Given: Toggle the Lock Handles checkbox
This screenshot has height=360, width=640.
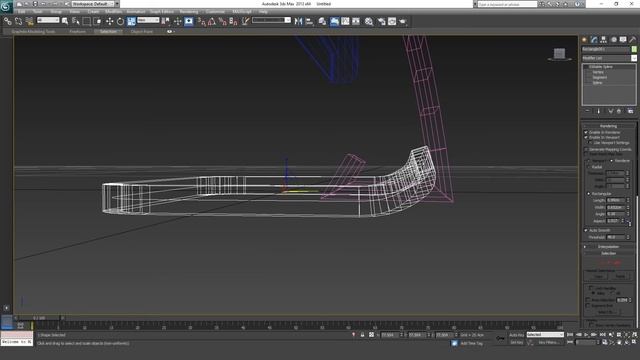Looking at the screenshot, I should point(591,288).
